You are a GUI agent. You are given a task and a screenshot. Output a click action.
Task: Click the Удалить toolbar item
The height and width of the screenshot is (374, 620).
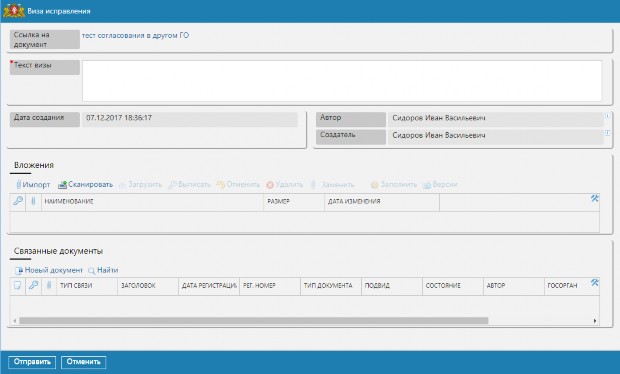coord(285,185)
